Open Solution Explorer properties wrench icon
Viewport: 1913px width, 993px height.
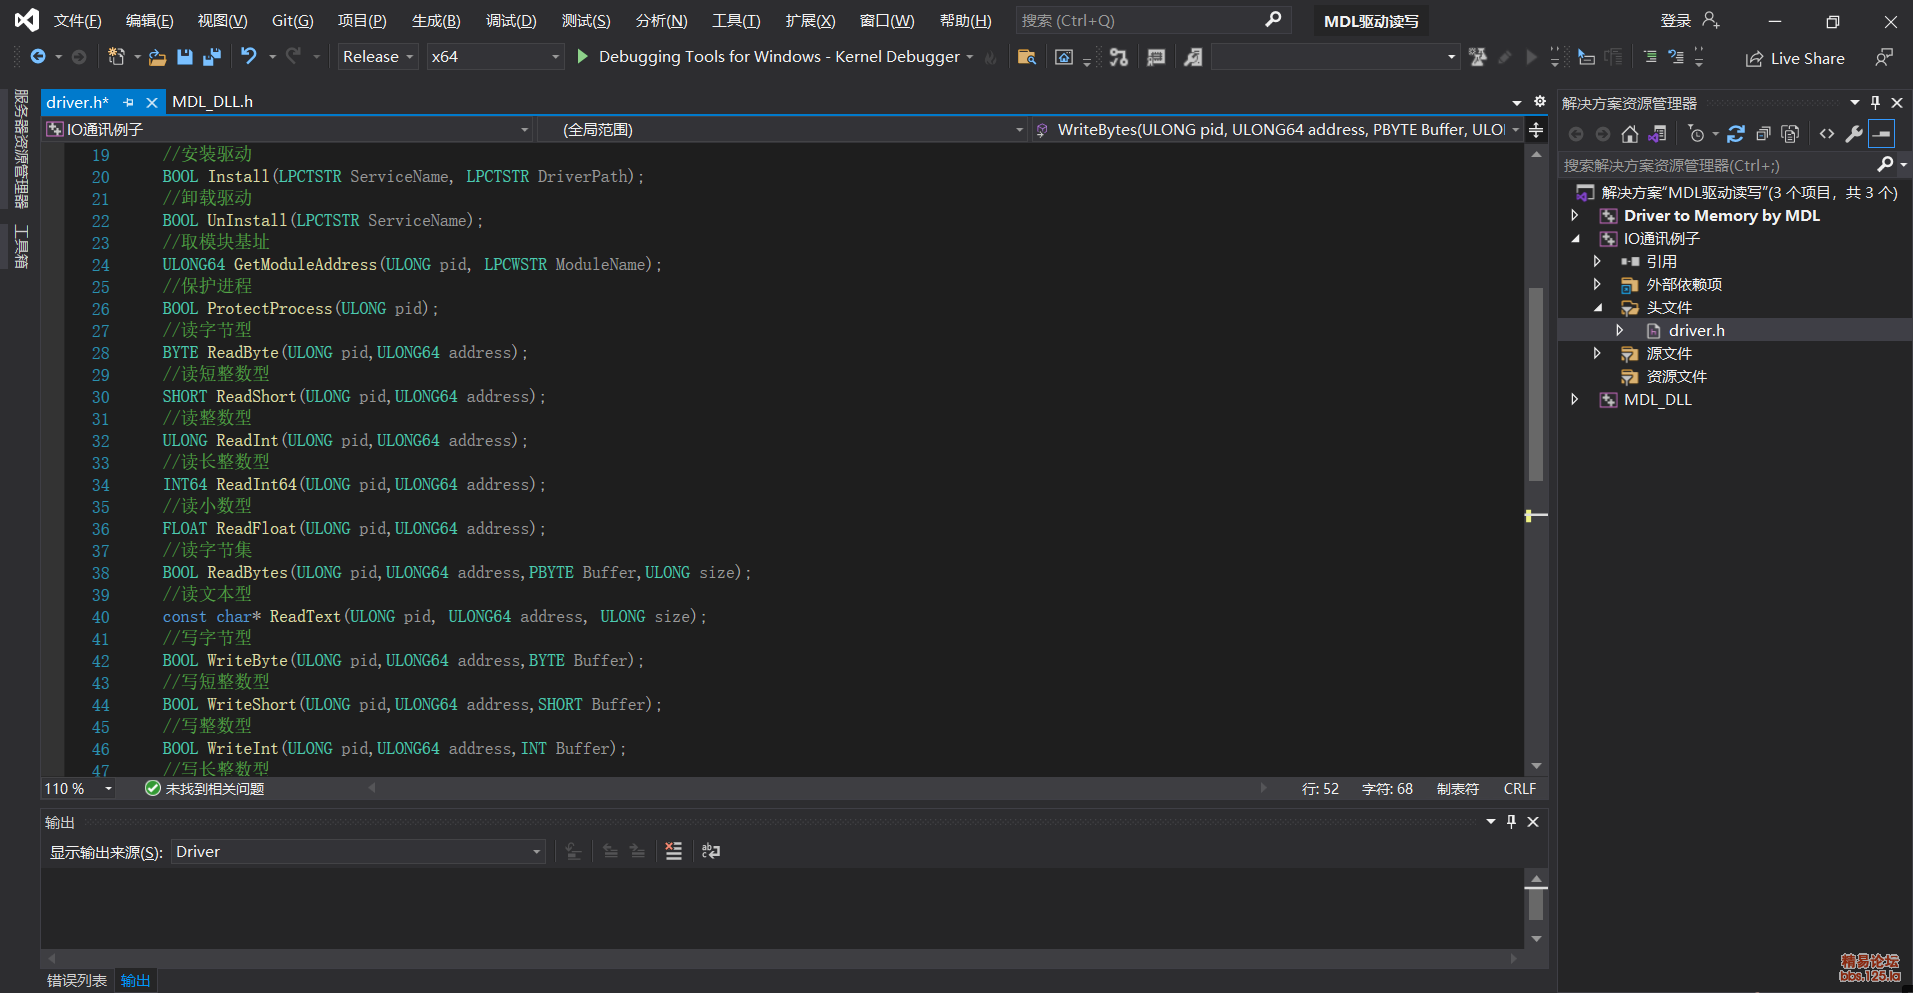tap(1853, 134)
